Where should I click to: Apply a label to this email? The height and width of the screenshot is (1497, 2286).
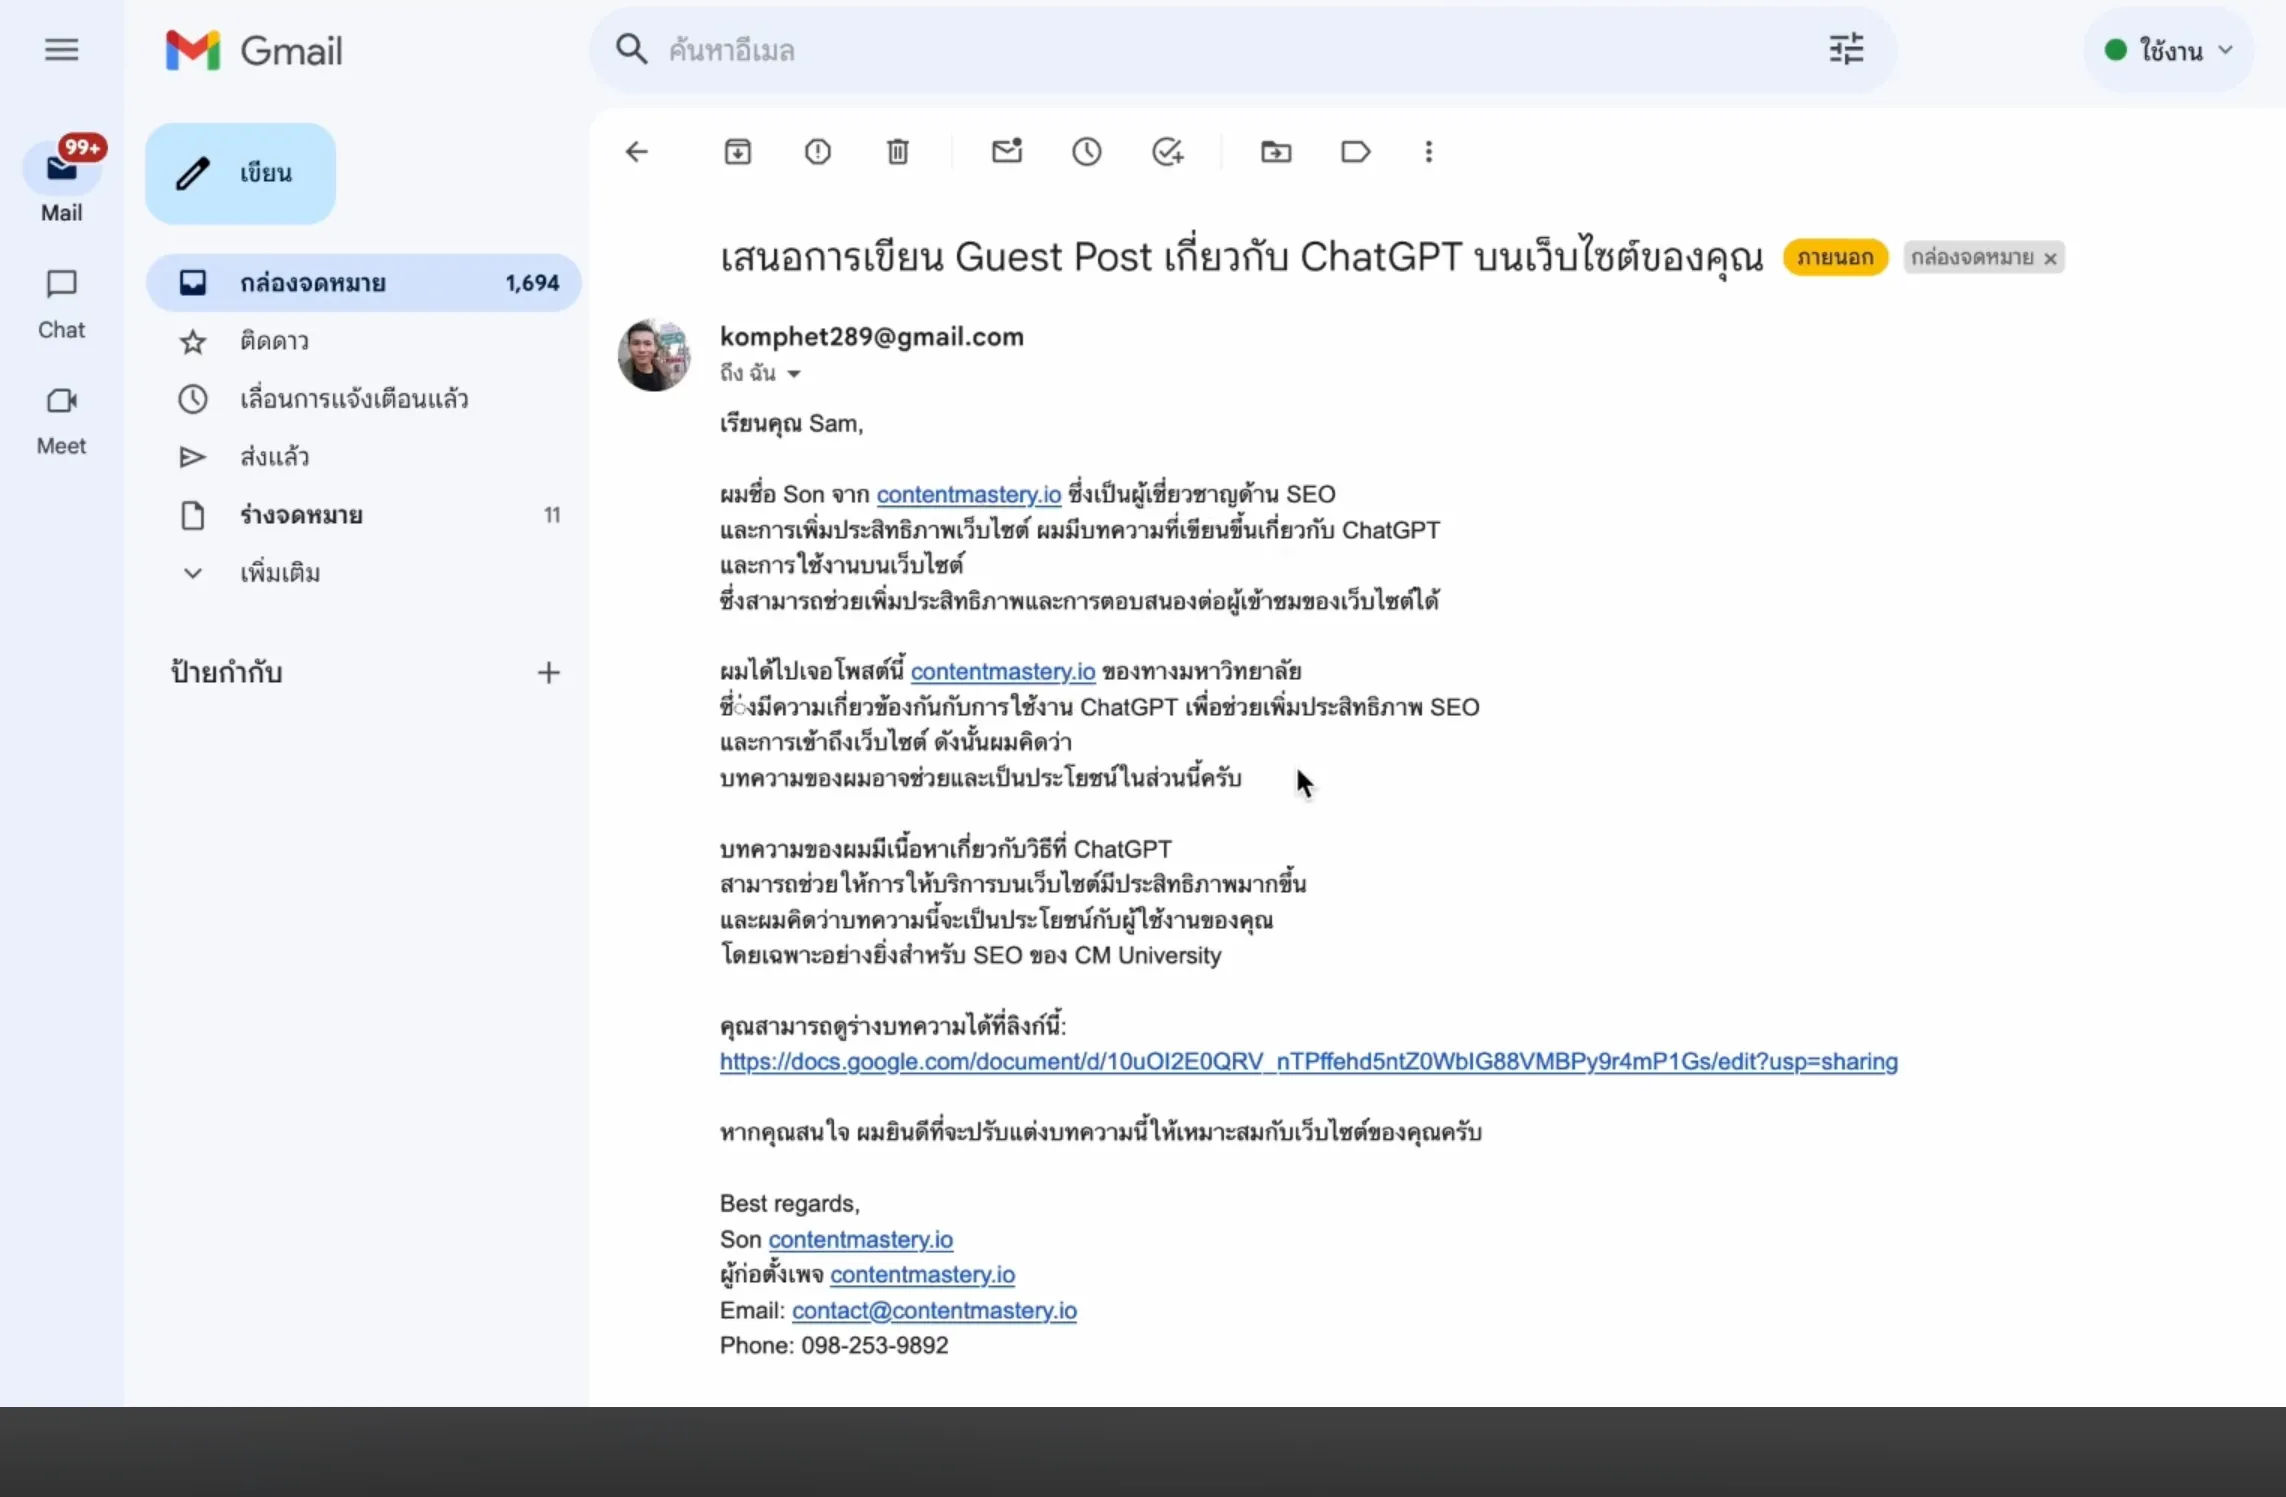coord(1355,152)
